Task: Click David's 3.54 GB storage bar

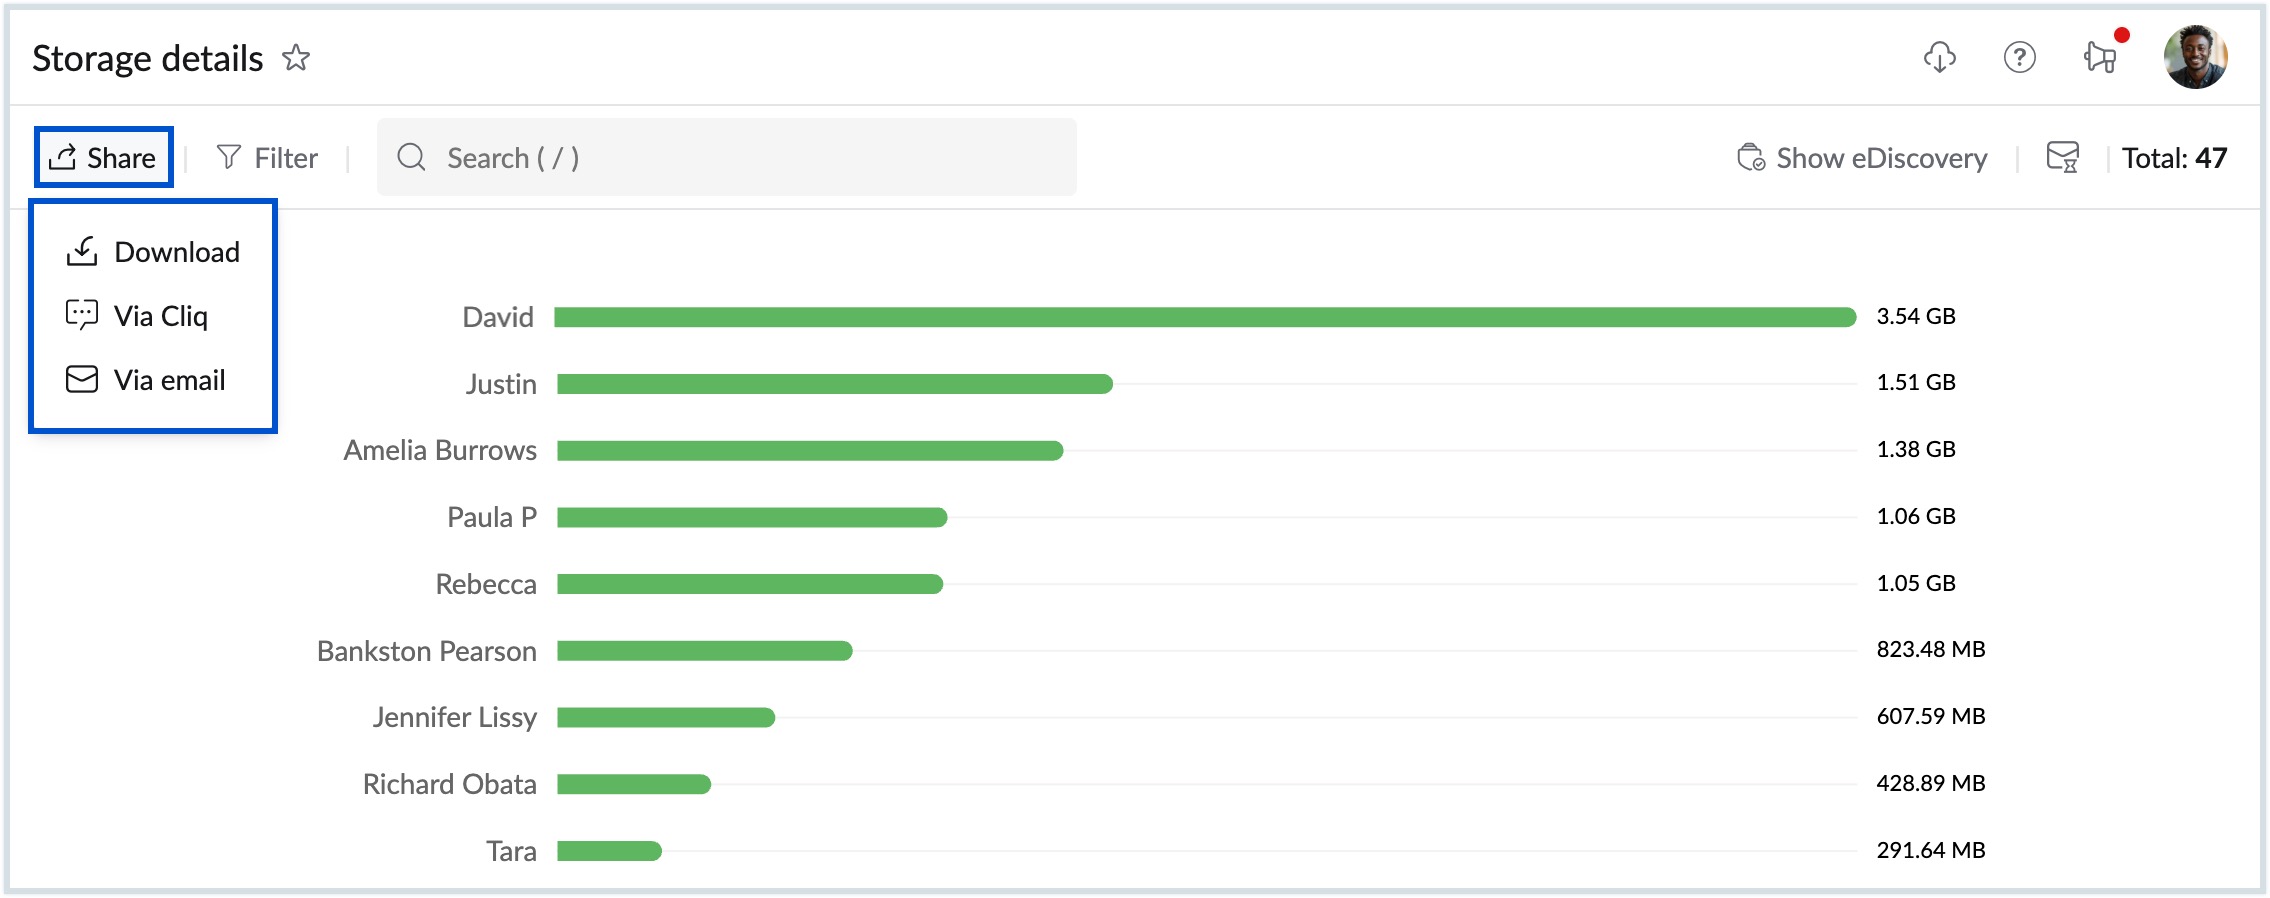Action: click(1205, 317)
